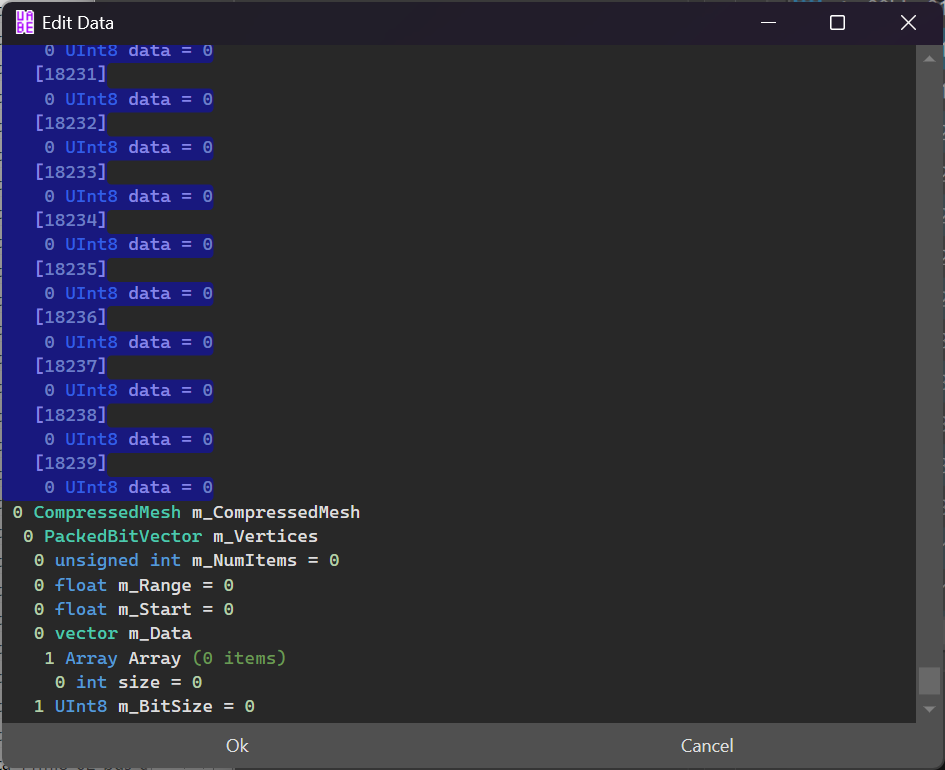The width and height of the screenshot is (945, 770).
Task: Click the Cancel button
Action: (x=707, y=746)
